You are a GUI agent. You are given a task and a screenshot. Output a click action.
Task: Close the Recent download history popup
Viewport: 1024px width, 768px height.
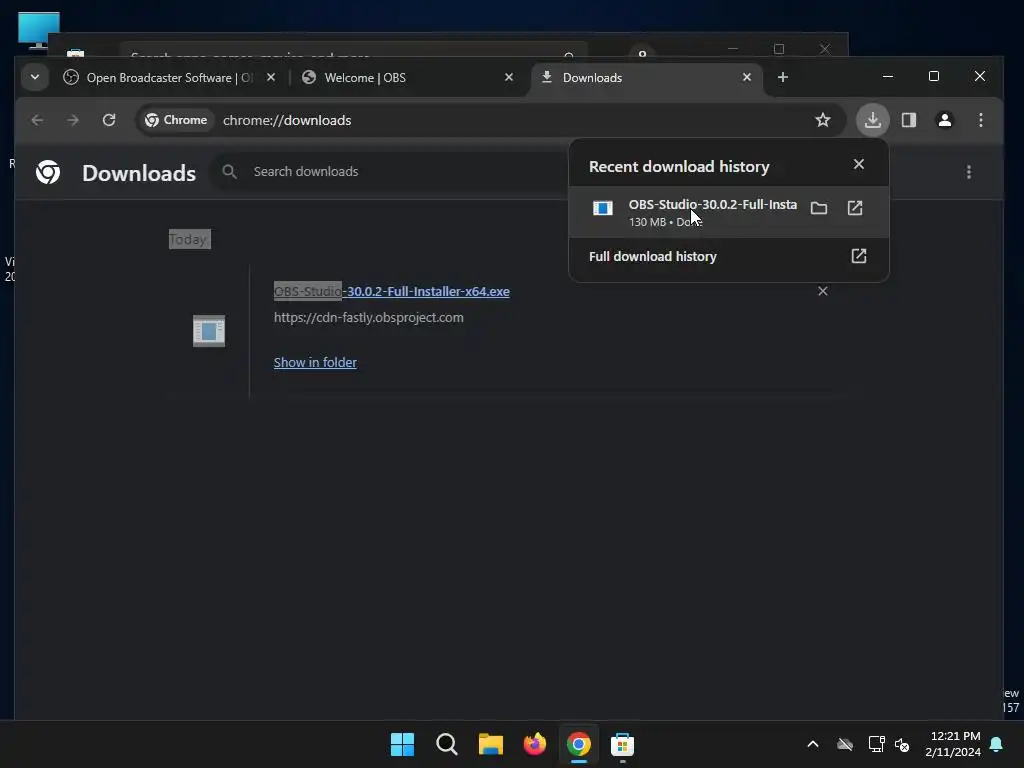click(859, 165)
